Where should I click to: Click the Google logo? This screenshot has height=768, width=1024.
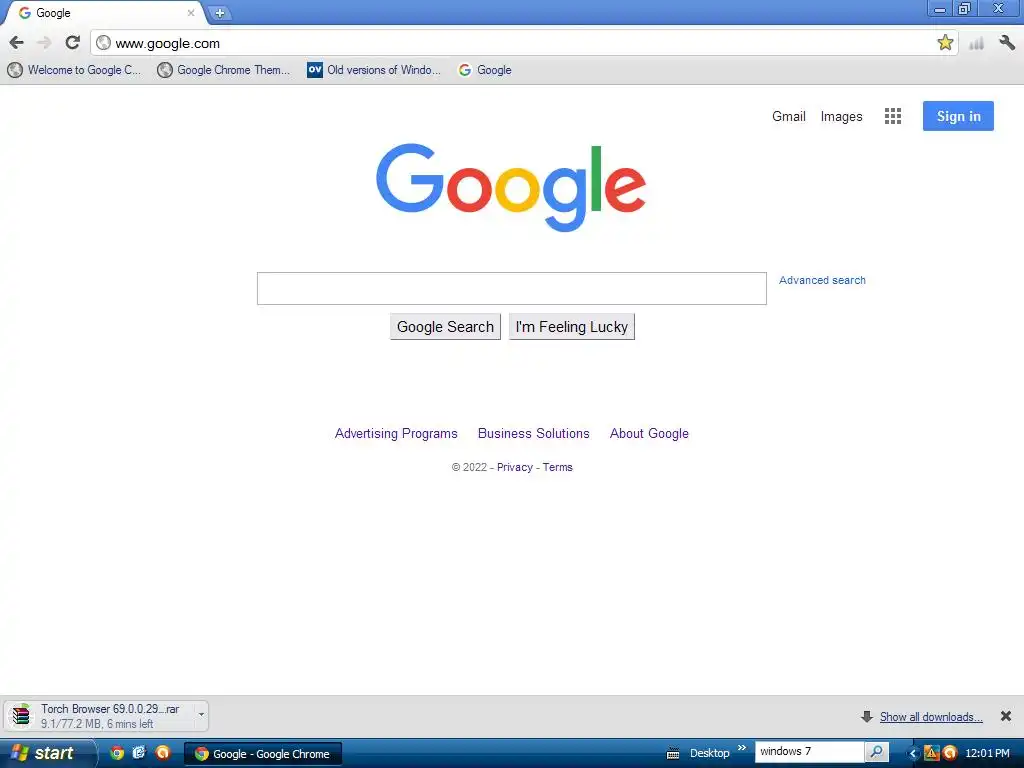511,187
